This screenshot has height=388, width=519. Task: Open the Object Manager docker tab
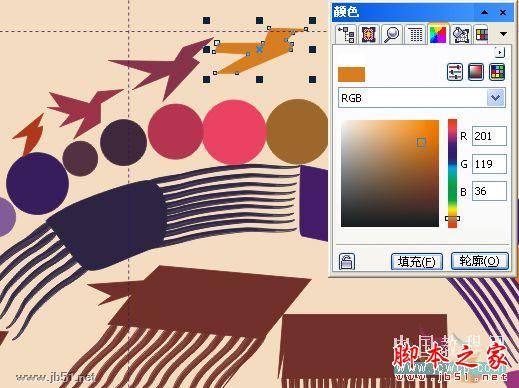coord(346,34)
